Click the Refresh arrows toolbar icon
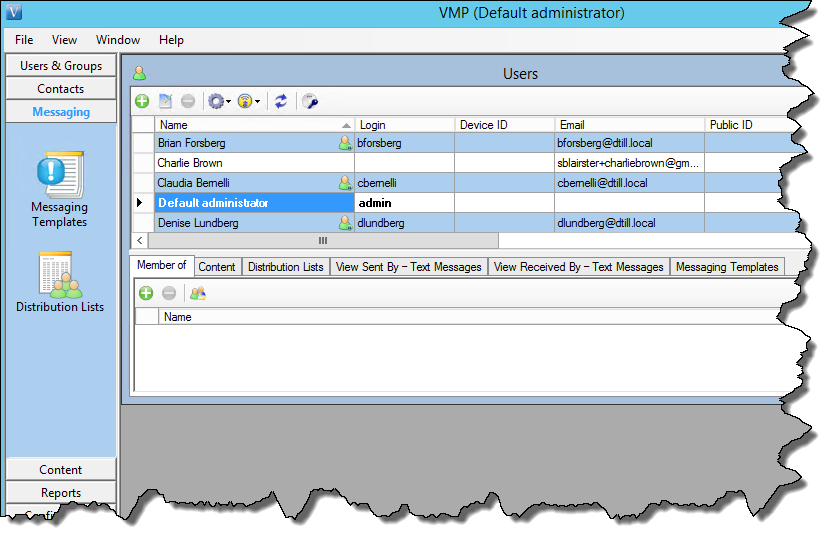838x550 pixels. (281, 101)
